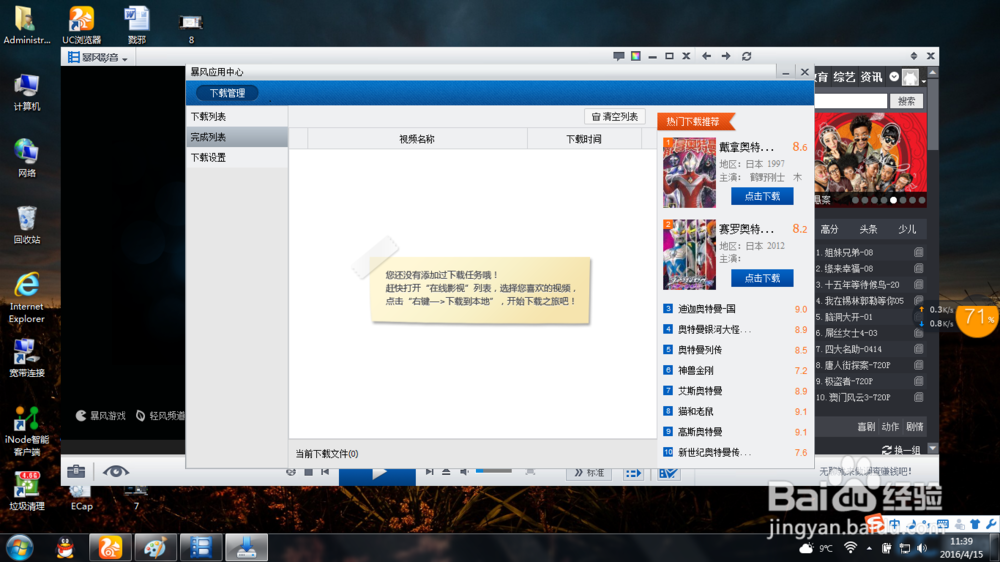Click the forward arrow in title bar
Screen dimensions: 1000x562
pyautogui.click(x=726, y=56)
